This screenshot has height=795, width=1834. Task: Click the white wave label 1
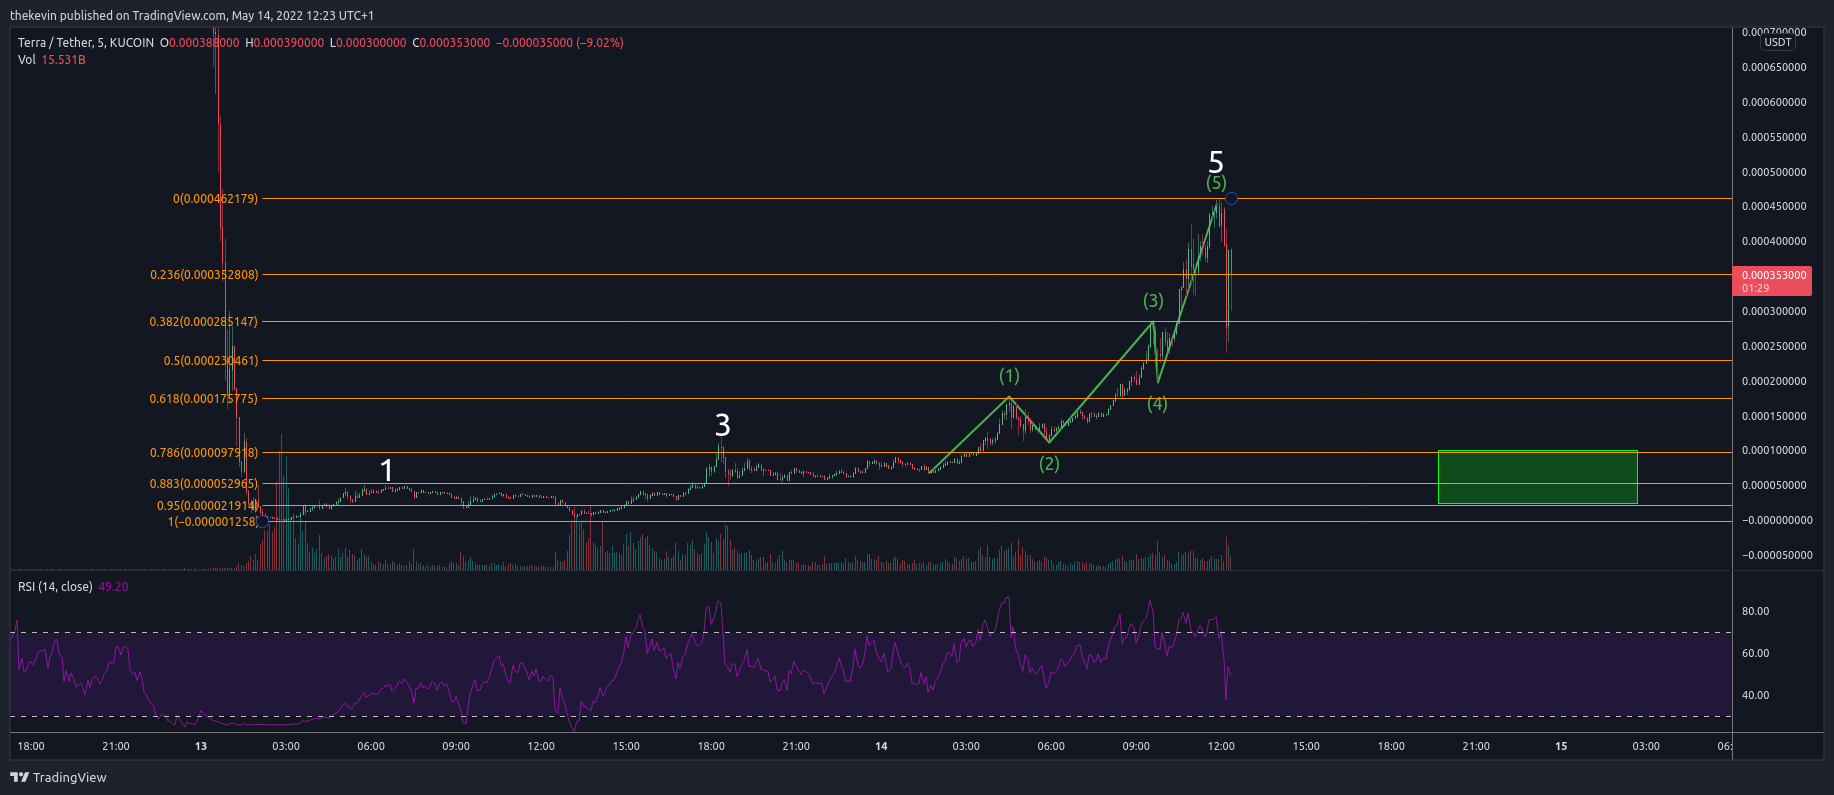pos(387,470)
